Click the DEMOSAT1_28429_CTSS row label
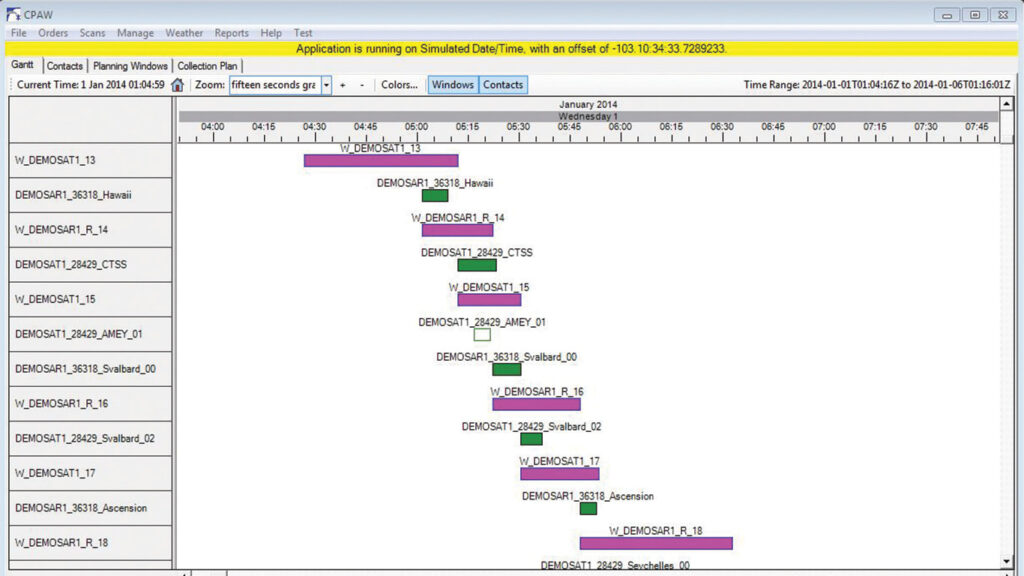The image size is (1024, 576). [90, 265]
